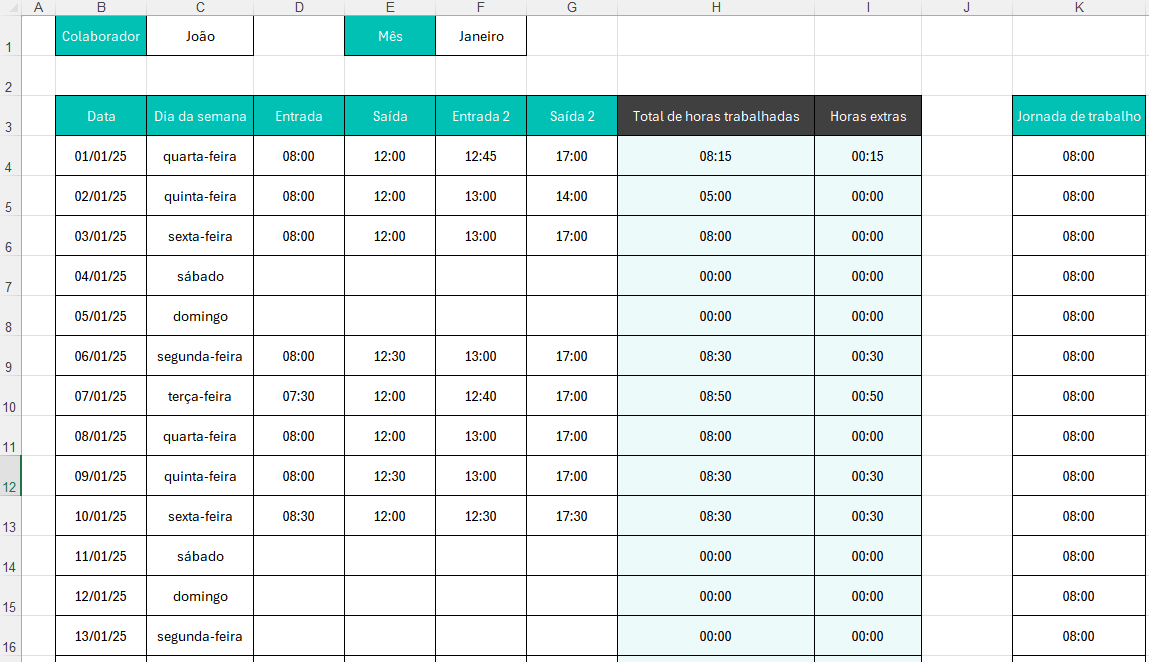Click the 'Horas extras' header cell

(x=868, y=116)
